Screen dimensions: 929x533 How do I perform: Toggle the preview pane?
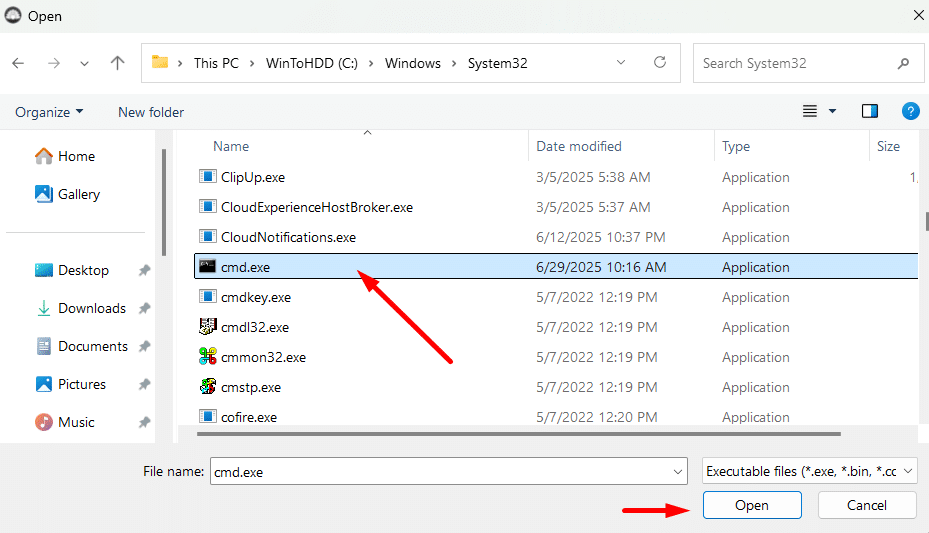point(870,111)
